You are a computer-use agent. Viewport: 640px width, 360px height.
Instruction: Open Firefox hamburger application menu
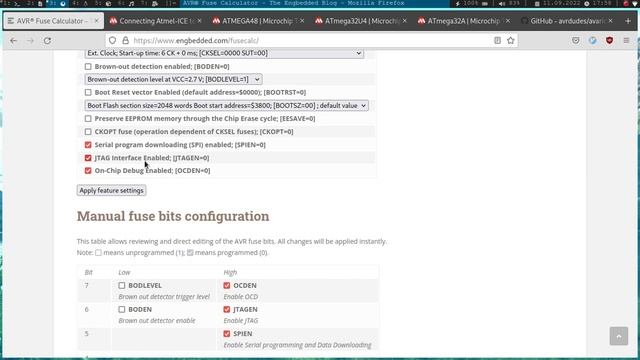(x=627, y=40)
